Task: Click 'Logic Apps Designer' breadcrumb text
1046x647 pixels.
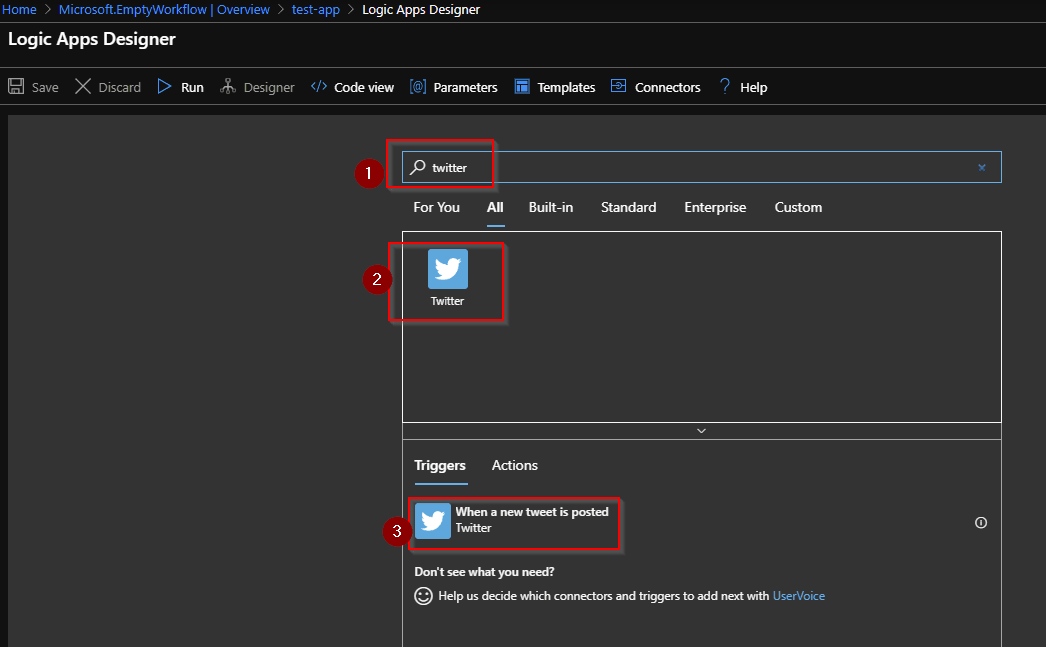Action: [x=421, y=9]
